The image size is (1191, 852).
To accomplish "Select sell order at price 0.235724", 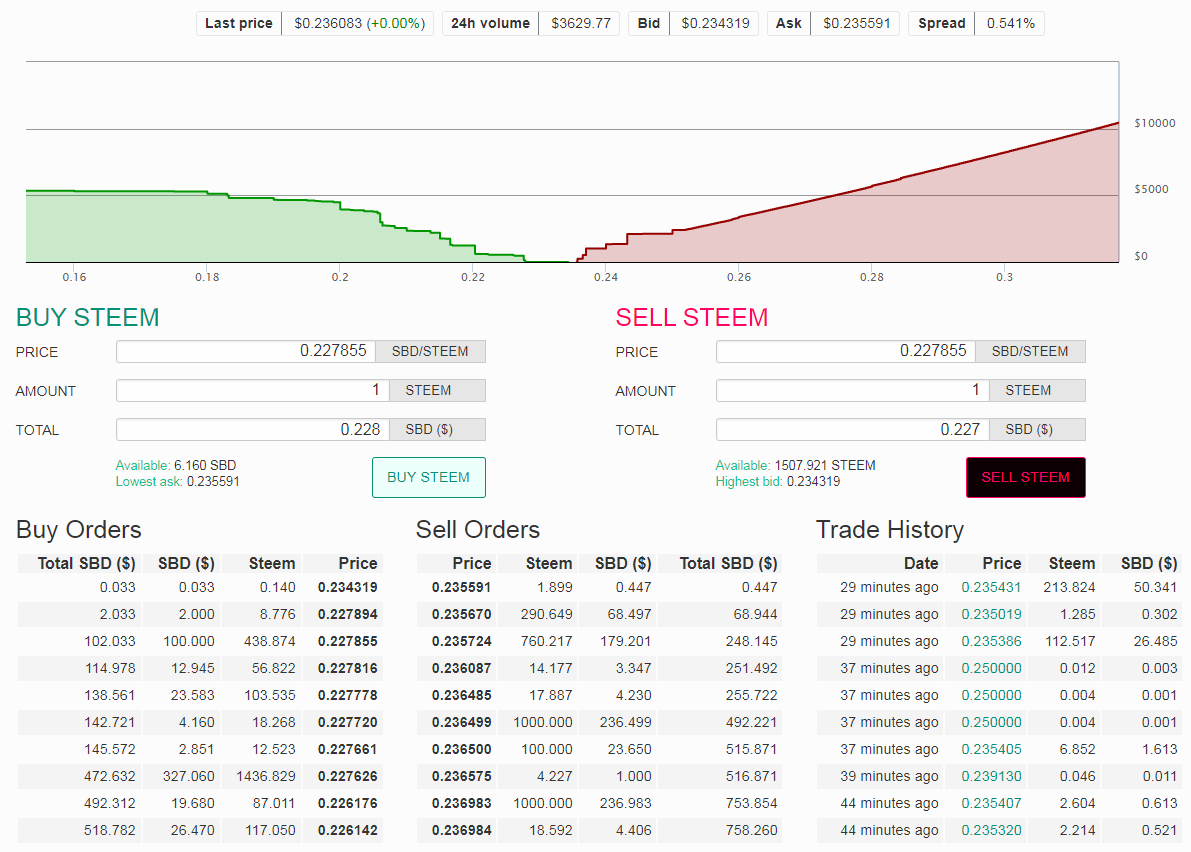I will 599,642.
